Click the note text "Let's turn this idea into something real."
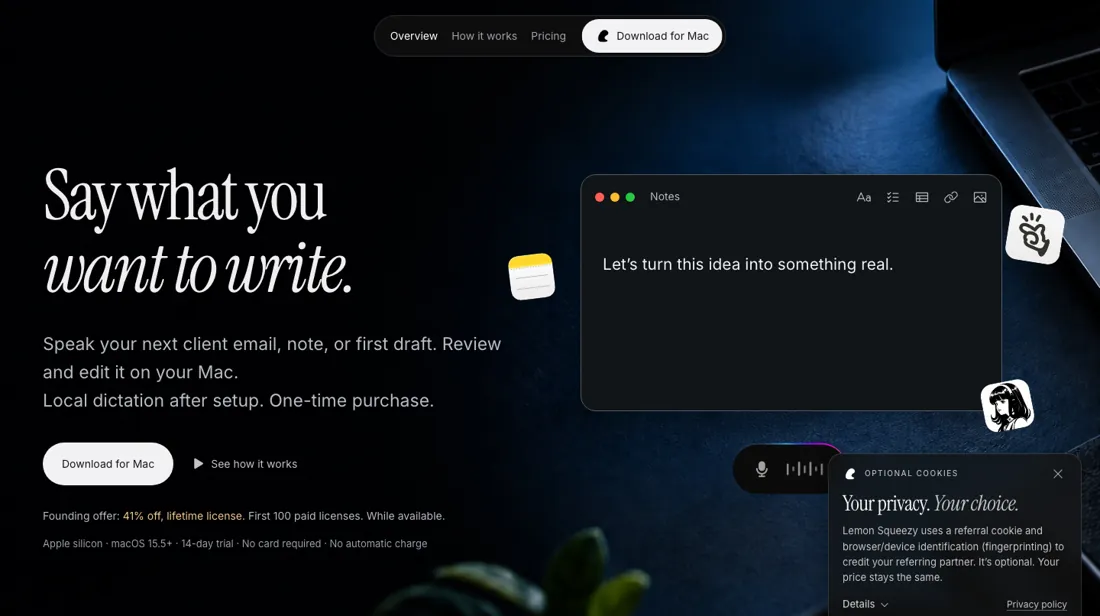1100x616 pixels. click(748, 265)
